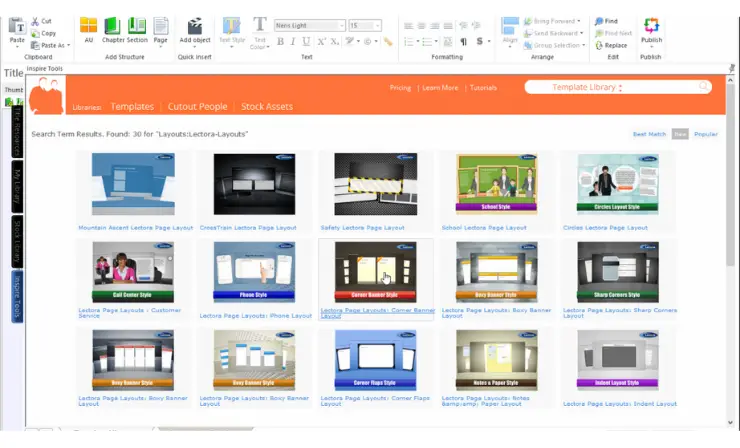Image resolution: width=740 pixels, height=448 pixels.
Task: Open the Text Color dropdown arrow
Action: 268,47
